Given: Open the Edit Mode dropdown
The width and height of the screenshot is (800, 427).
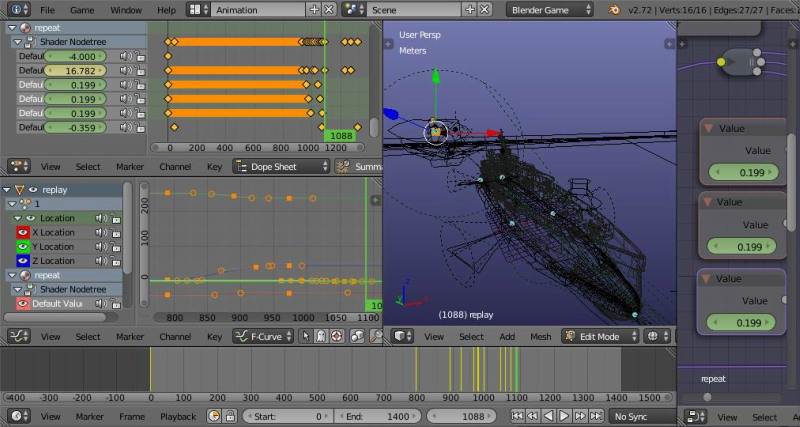Looking at the screenshot, I should (600, 337).
